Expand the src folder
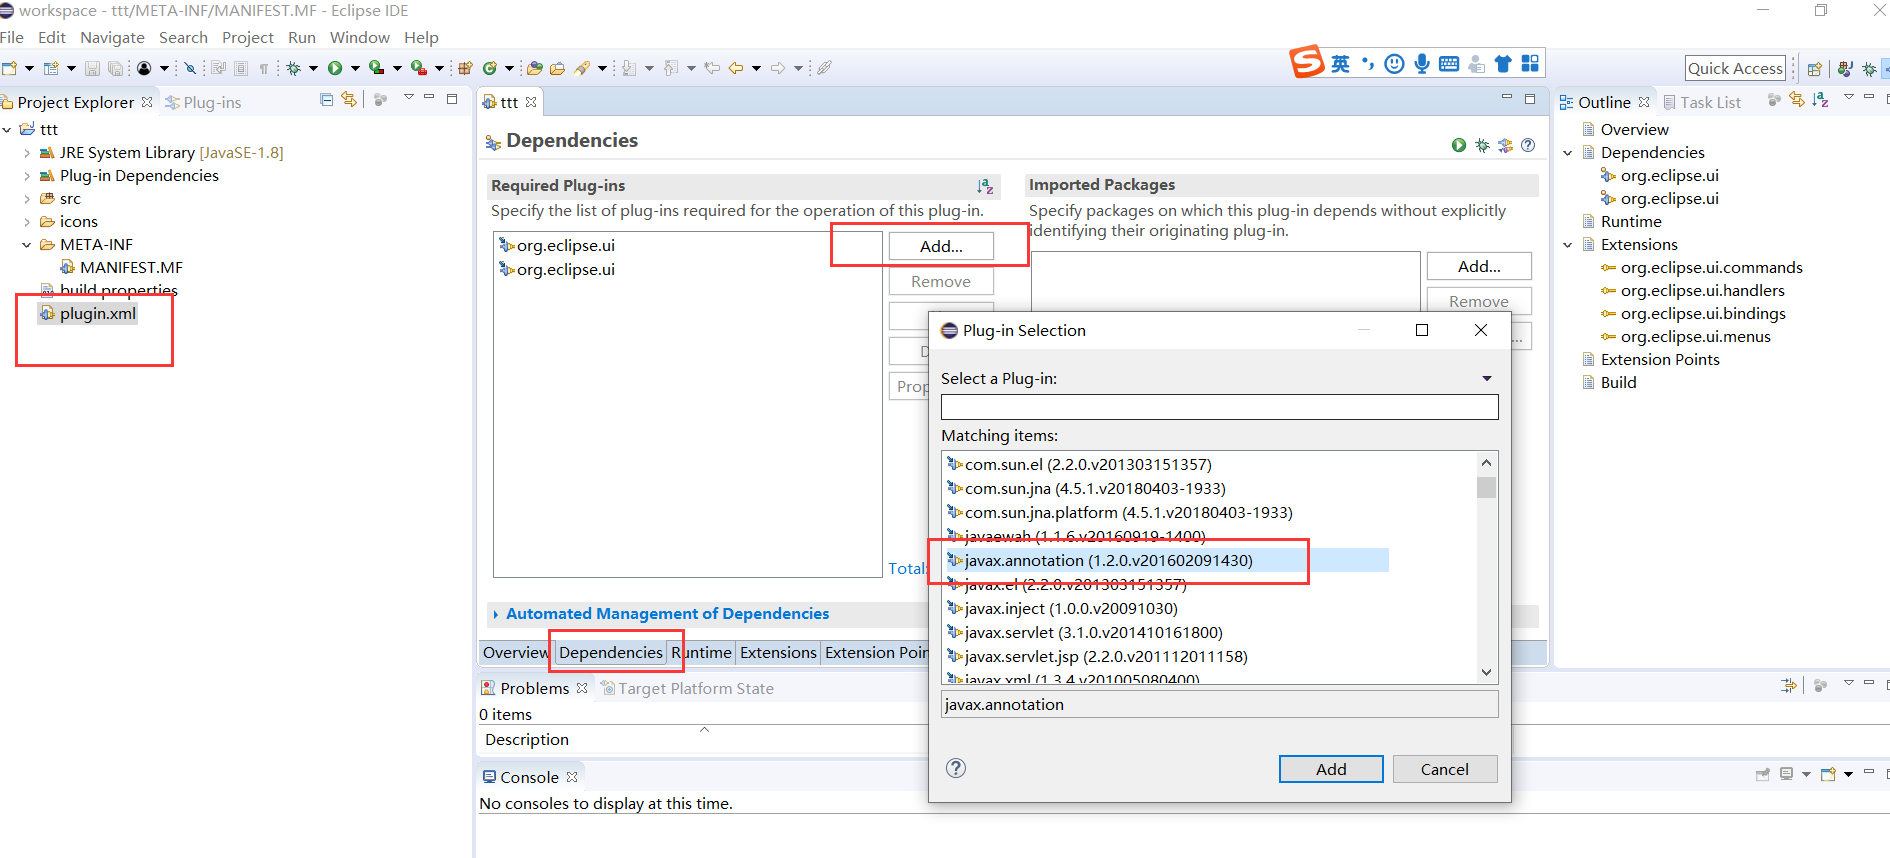This screenshot has width=1890, height=858. tap(27, 199)
